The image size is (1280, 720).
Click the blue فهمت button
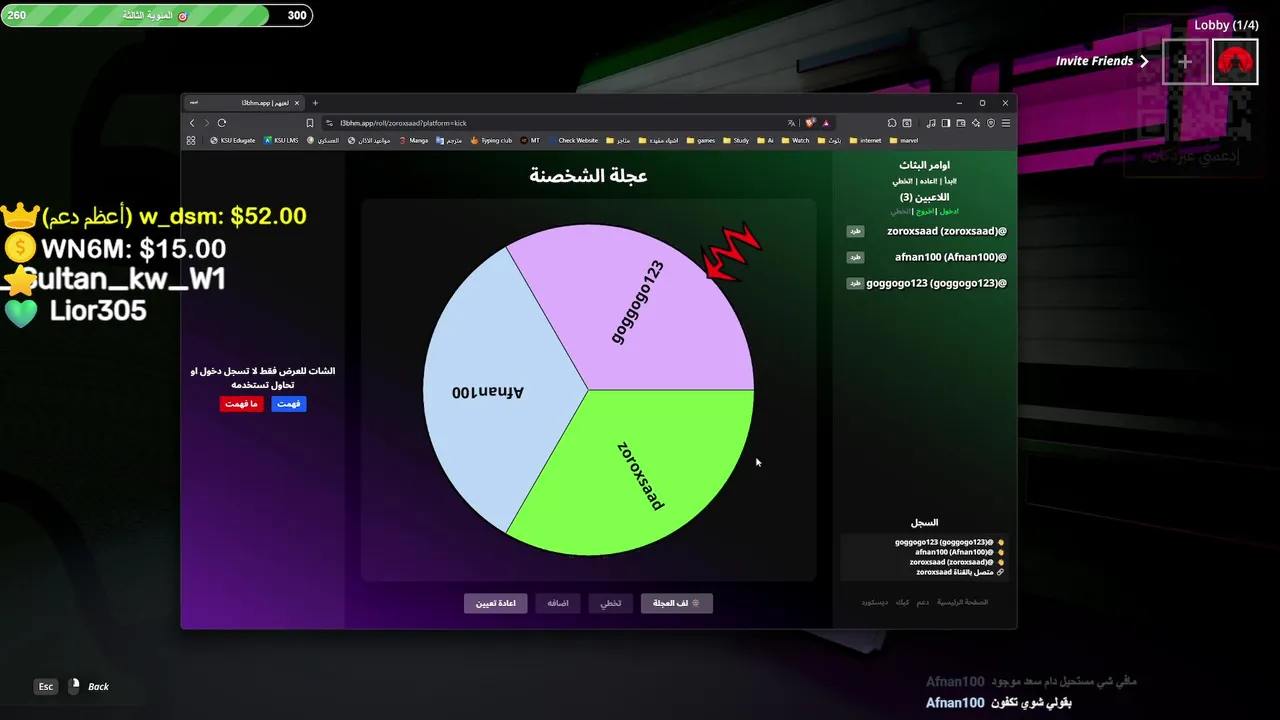[288, 404]
